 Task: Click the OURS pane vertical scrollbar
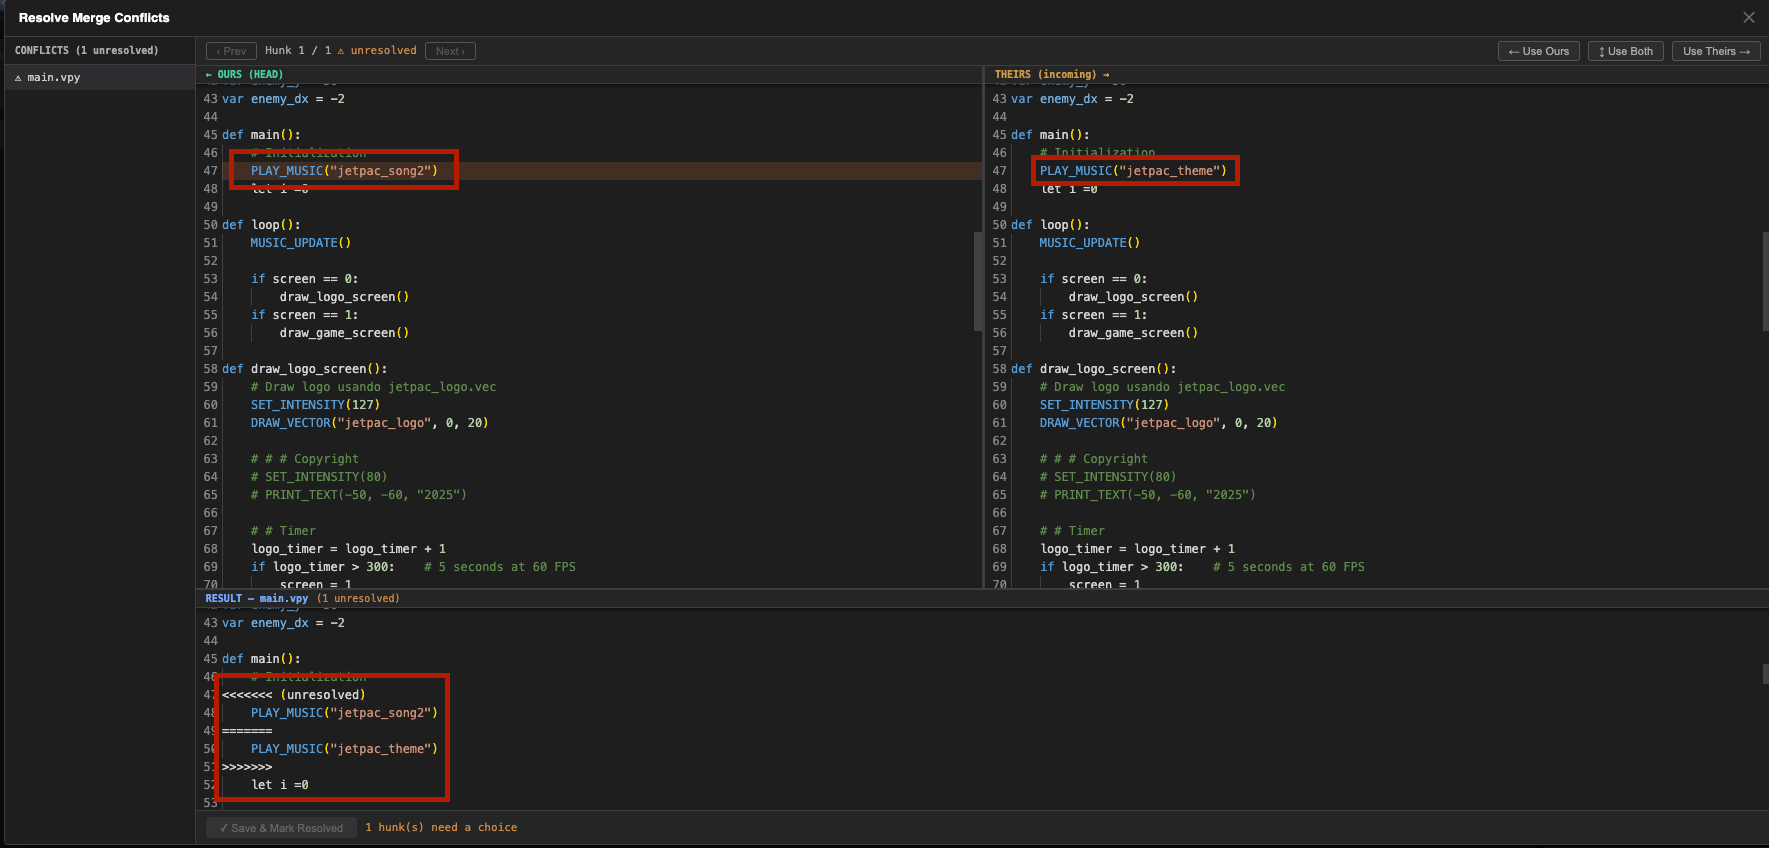point(978,281)
